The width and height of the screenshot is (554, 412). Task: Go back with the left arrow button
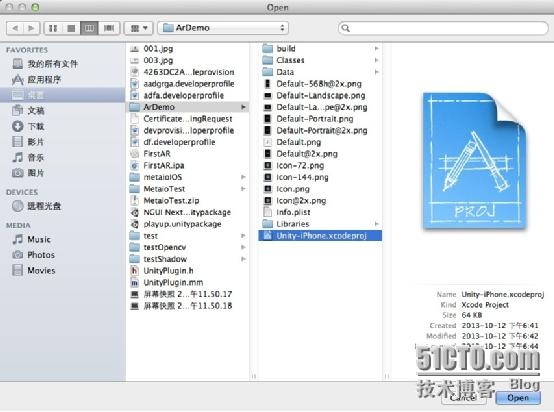point(15,28)
